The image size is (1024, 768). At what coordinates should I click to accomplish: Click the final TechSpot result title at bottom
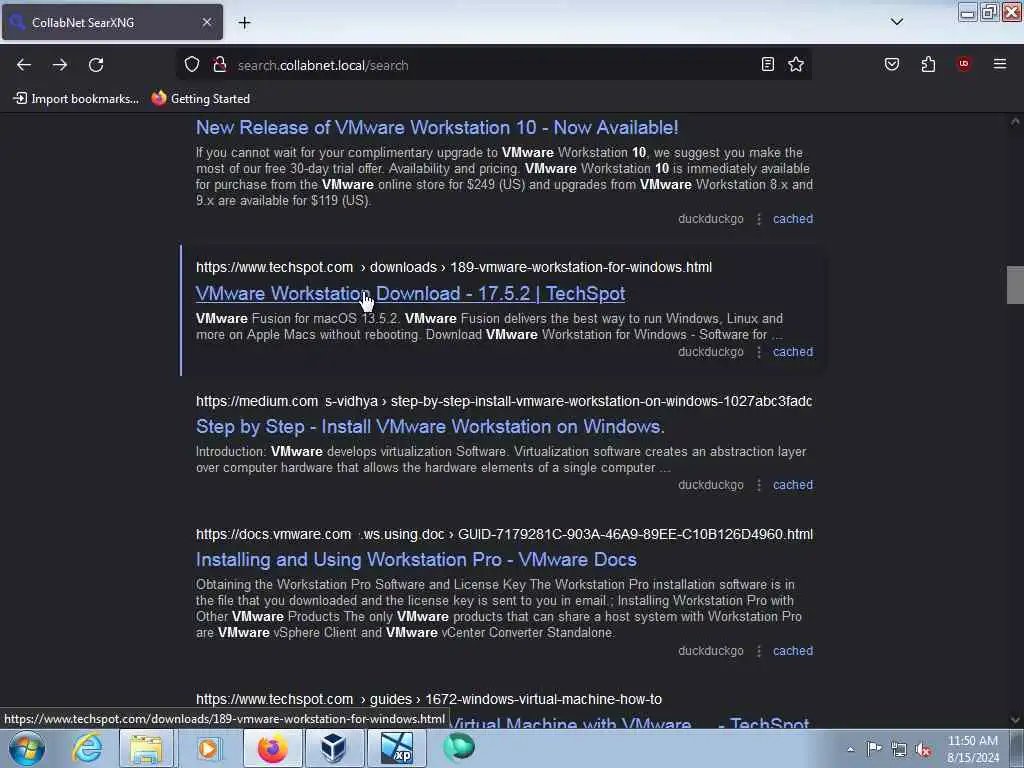point(630,722)
